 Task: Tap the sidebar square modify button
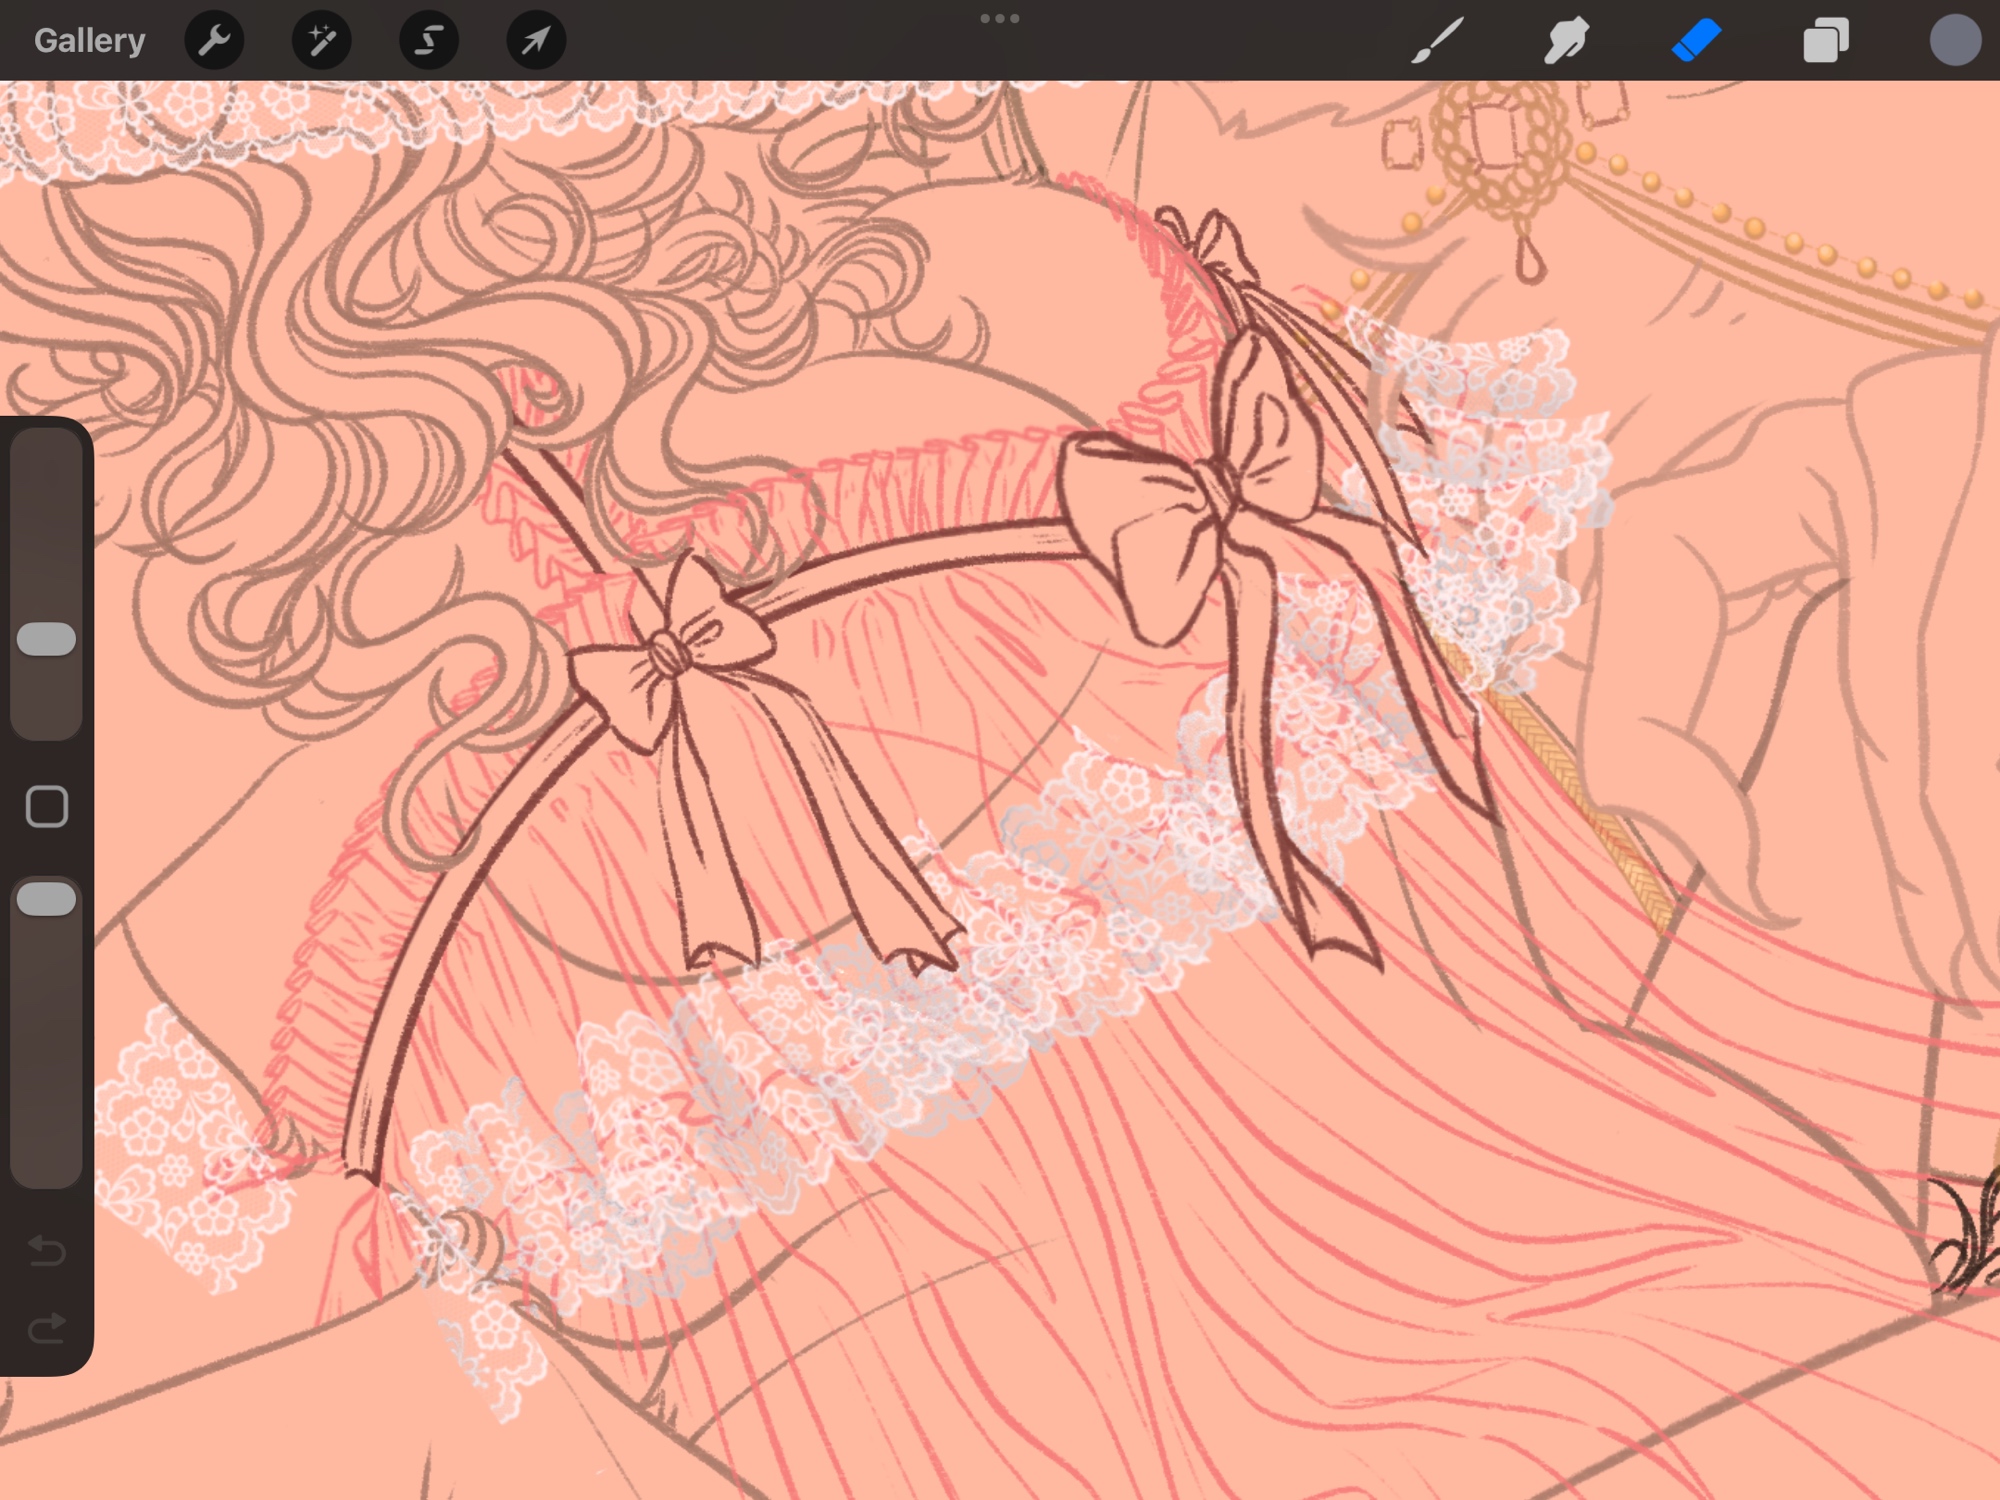coord(47,806)
